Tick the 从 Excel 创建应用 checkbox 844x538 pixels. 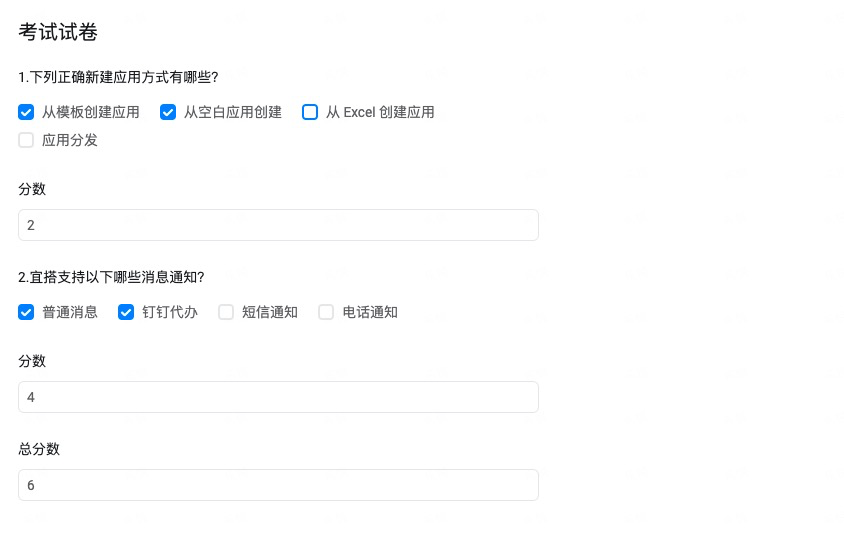click(310, 112)
